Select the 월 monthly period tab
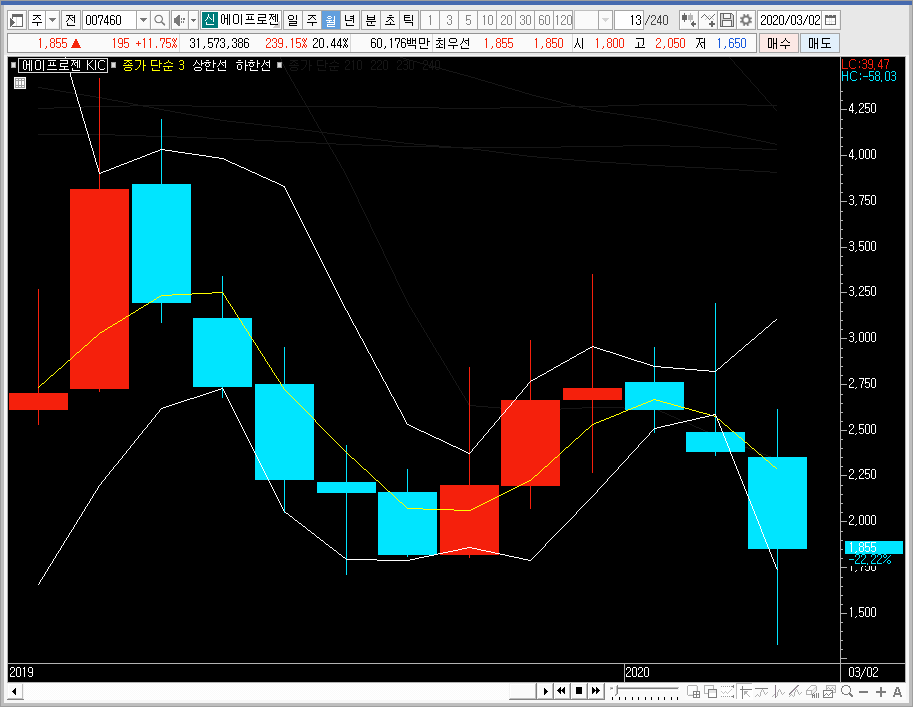The height and width of the screenshot is (707, 913). (331, 21)
